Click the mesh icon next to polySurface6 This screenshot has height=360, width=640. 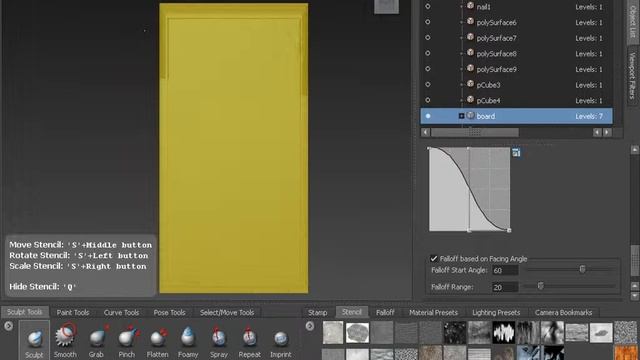click(470, 22)
